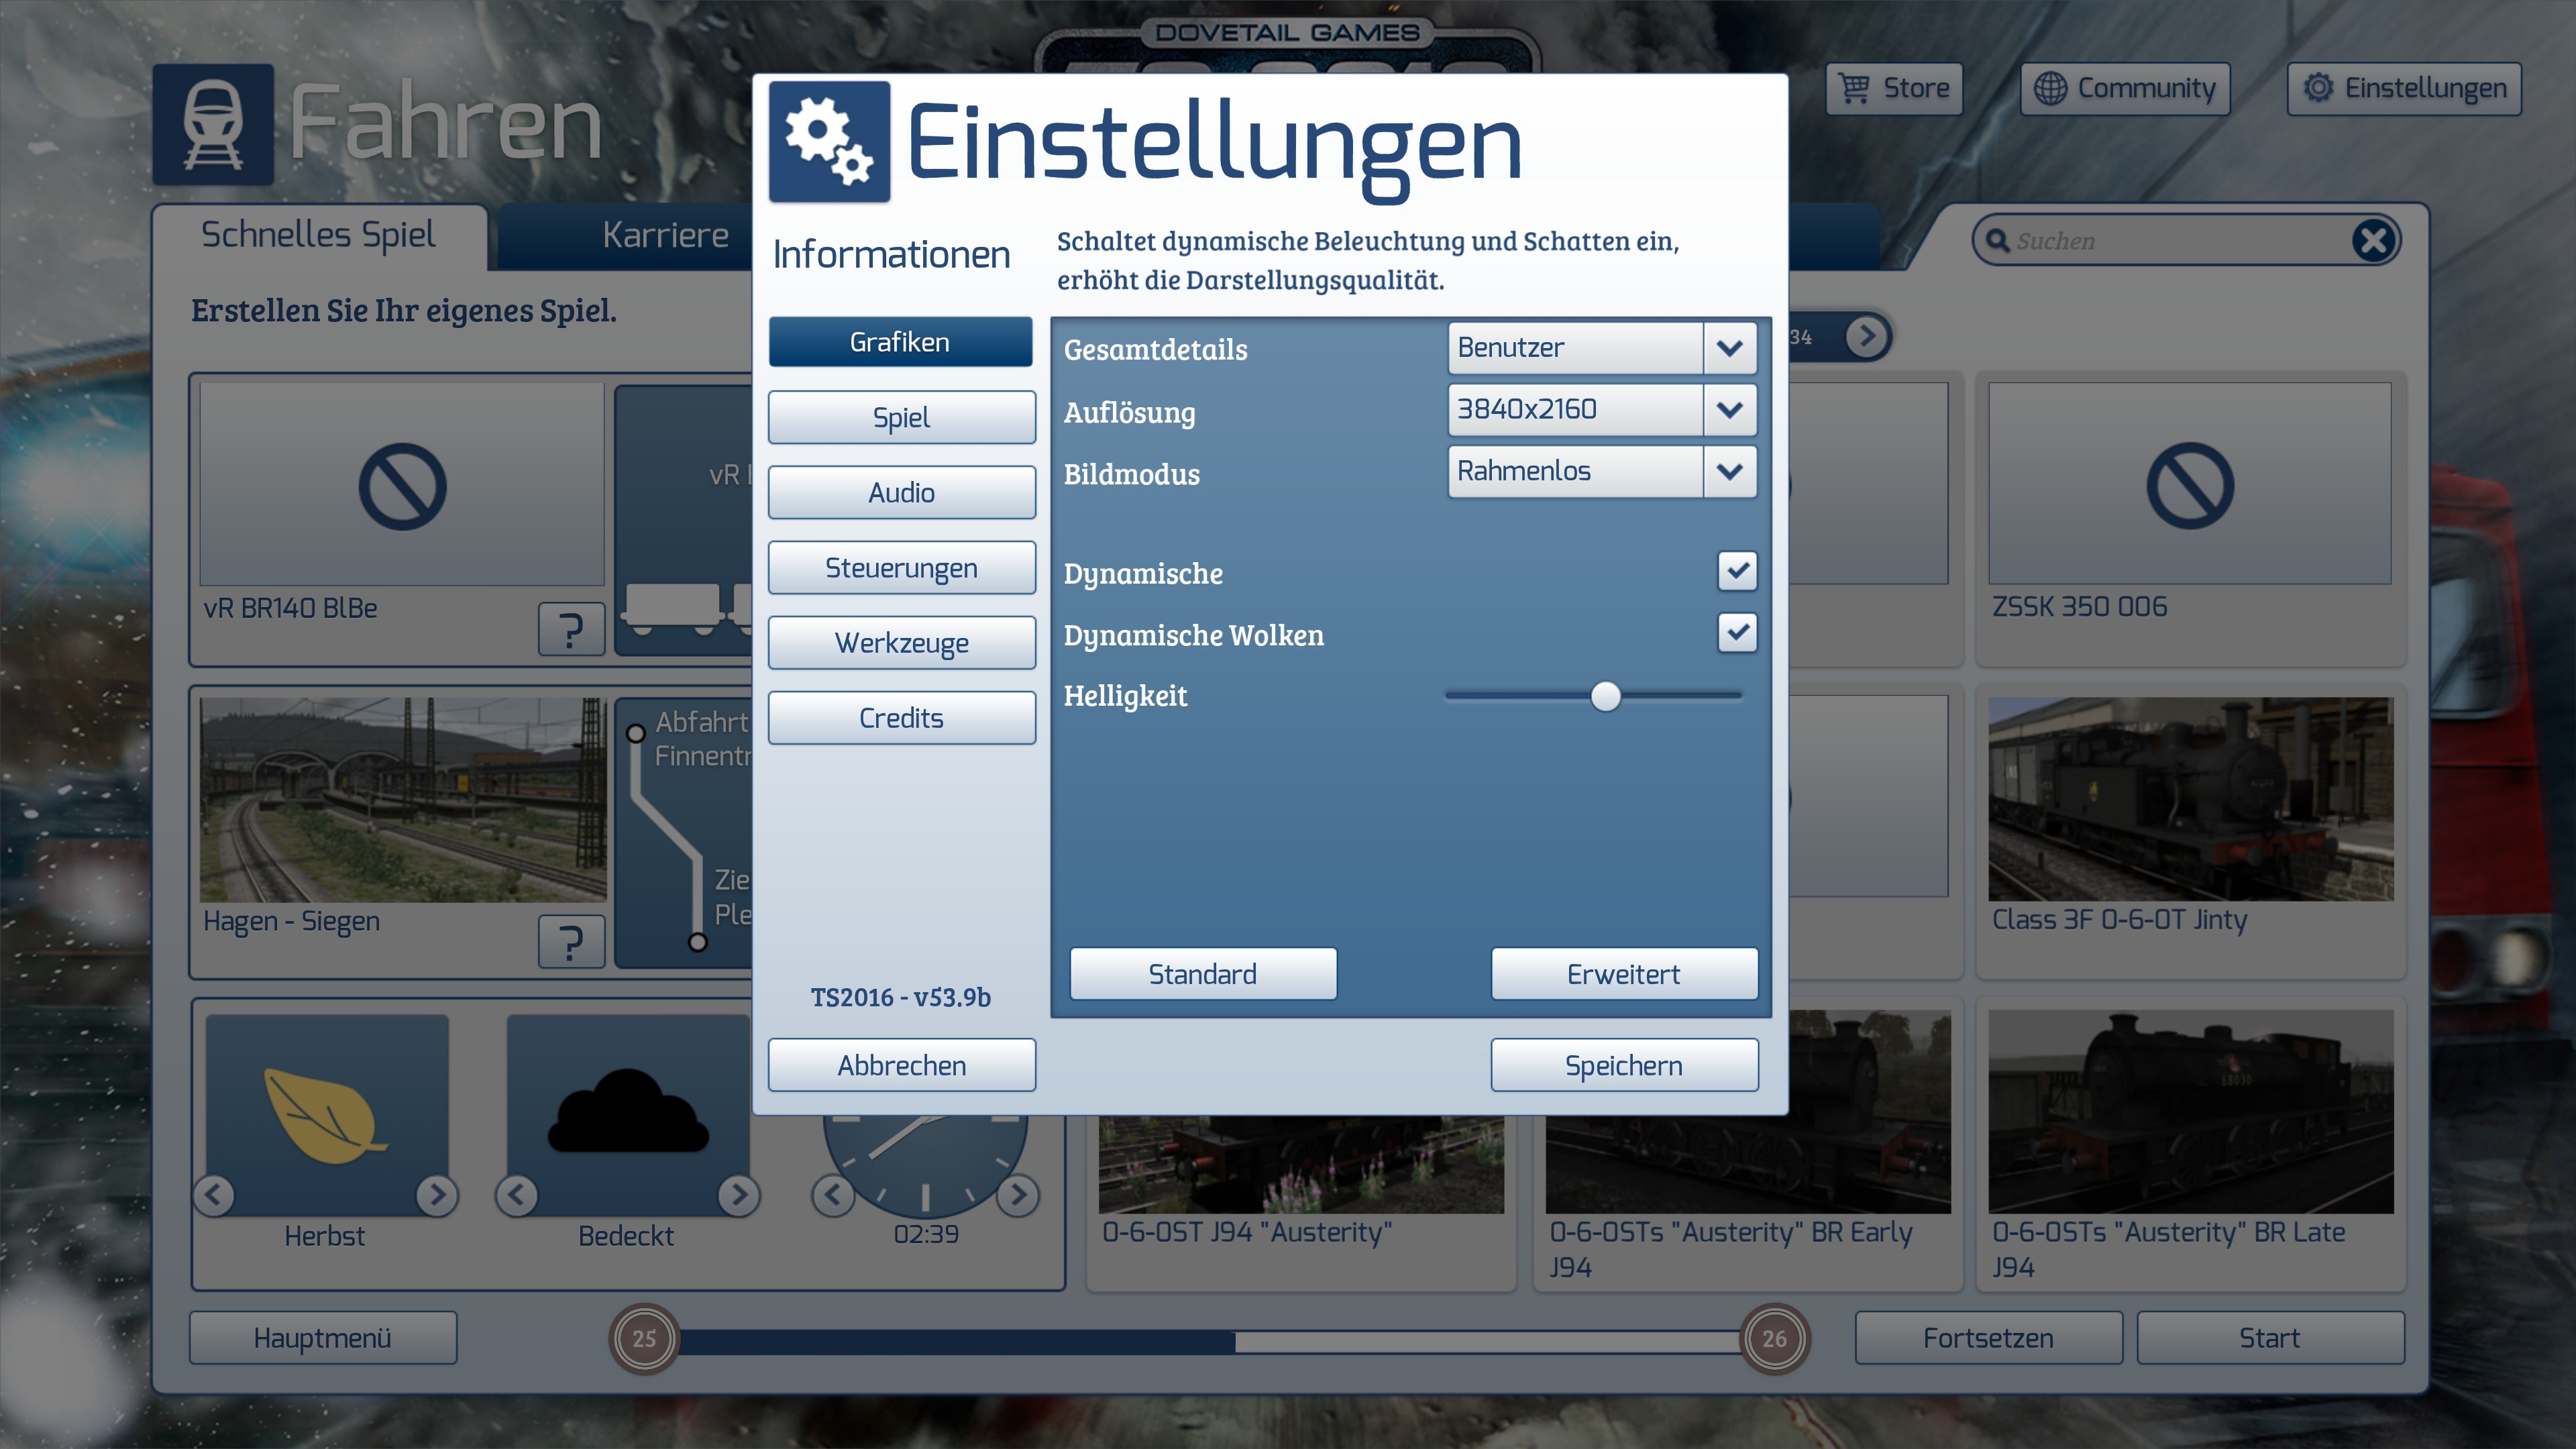Click question mark on Hagen - Siegen route
This screenshot has height=1449, width=2576.
tap(571, 942)
